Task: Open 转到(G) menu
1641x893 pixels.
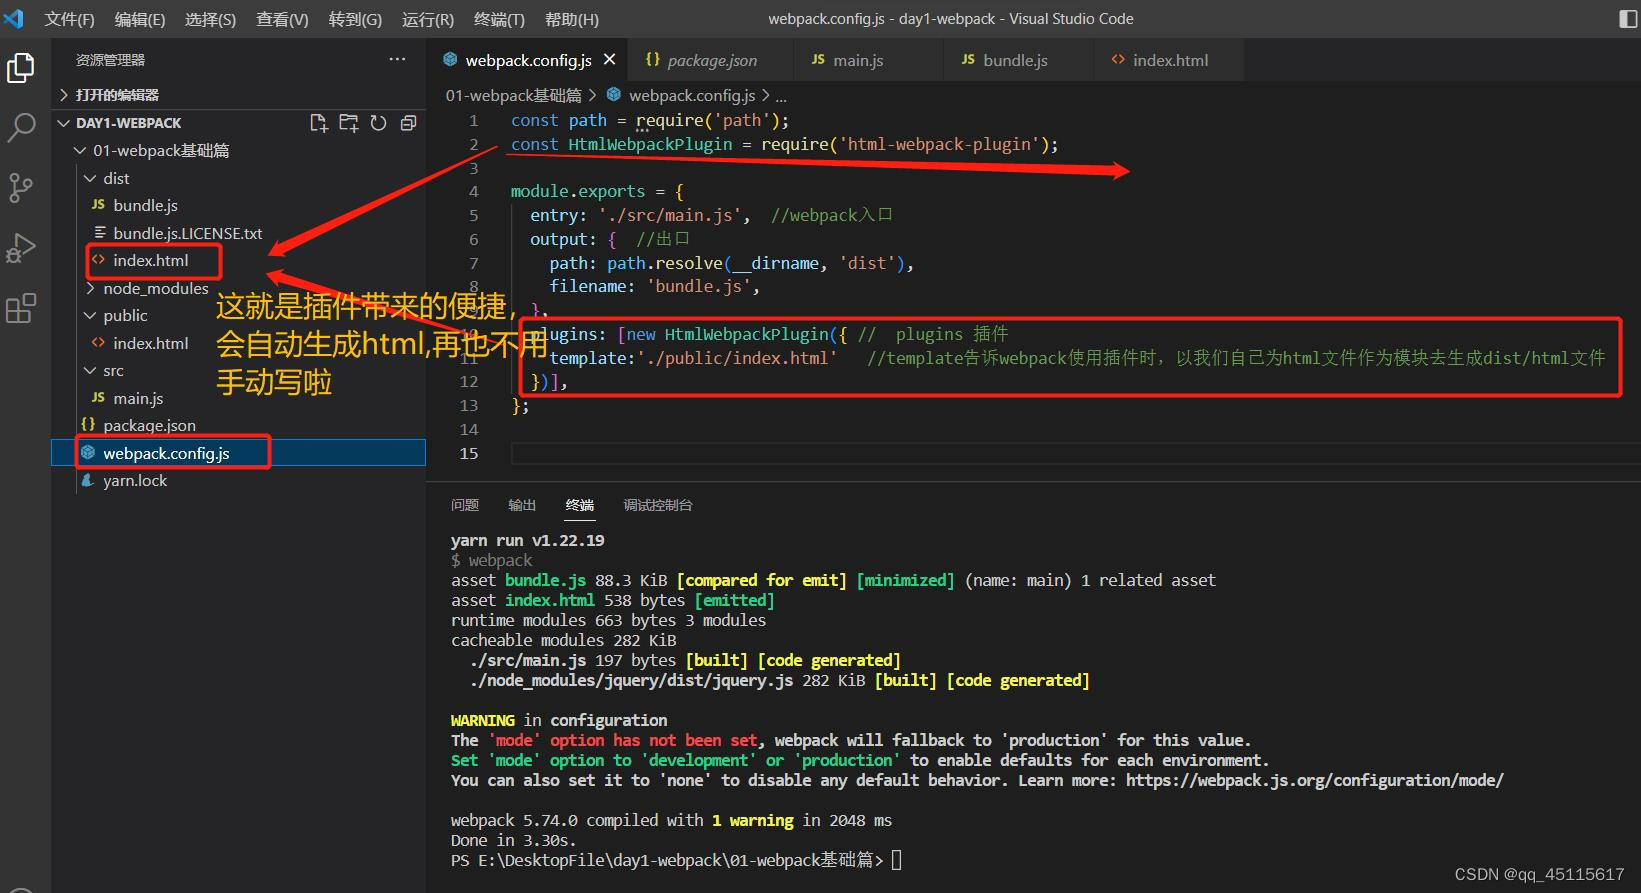Action: pyautogui.click(x=355, y=19)
